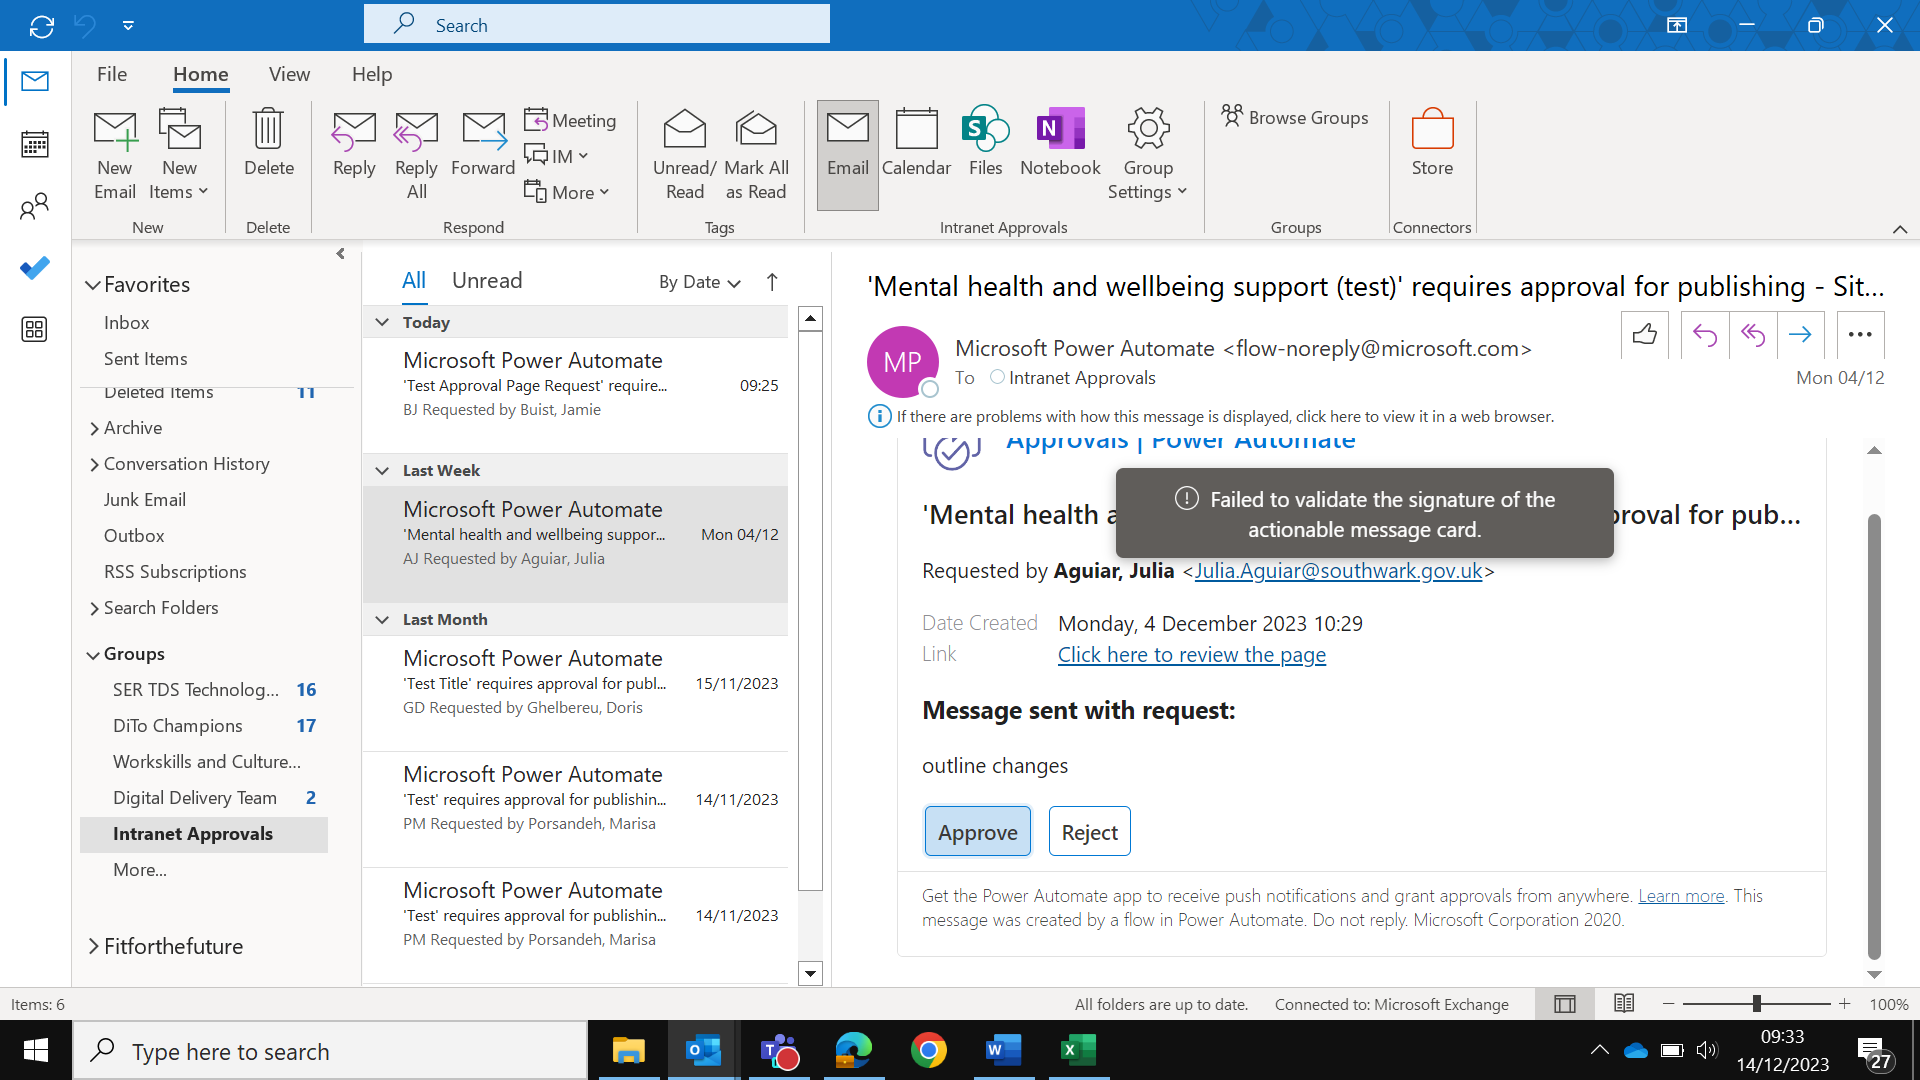Click Browse Groups icon
Viewport: 1920px width, 1080px height.
tap(1232, 116)
